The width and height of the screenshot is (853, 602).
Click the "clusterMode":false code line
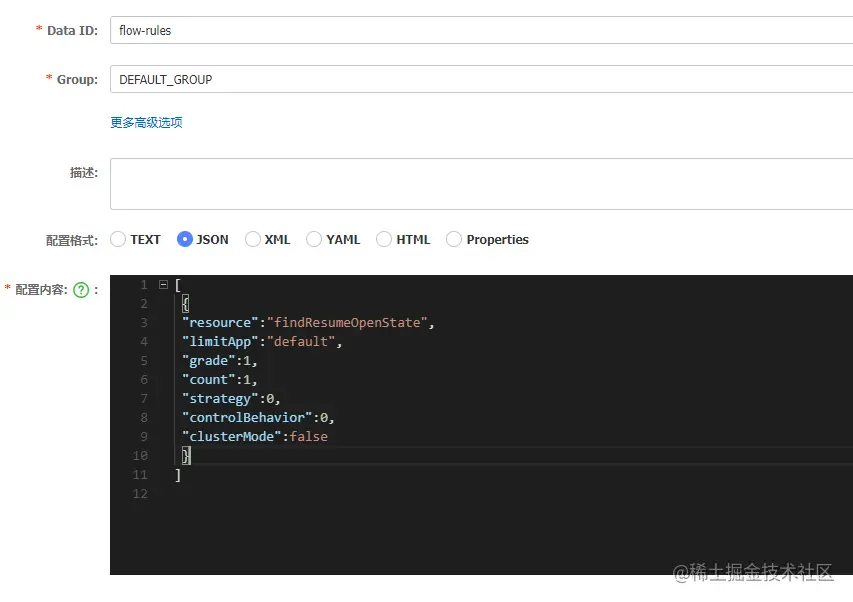pyautogui.click(x=255, y=437)
